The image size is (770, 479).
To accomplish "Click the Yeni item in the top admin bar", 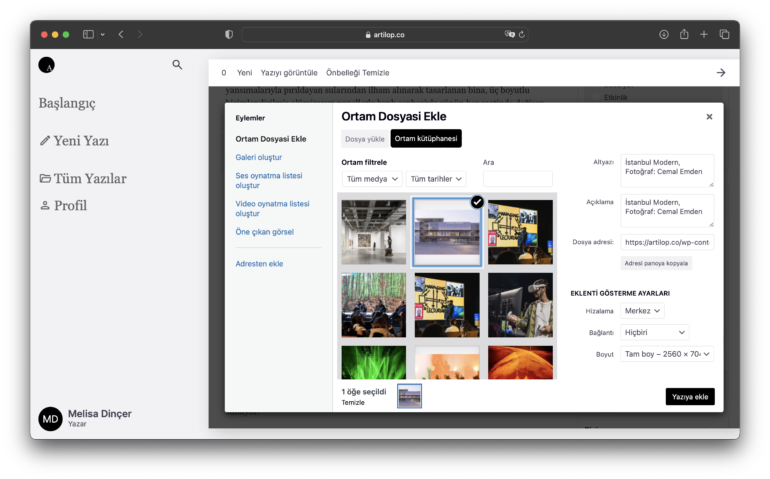I will coord(245,73).
